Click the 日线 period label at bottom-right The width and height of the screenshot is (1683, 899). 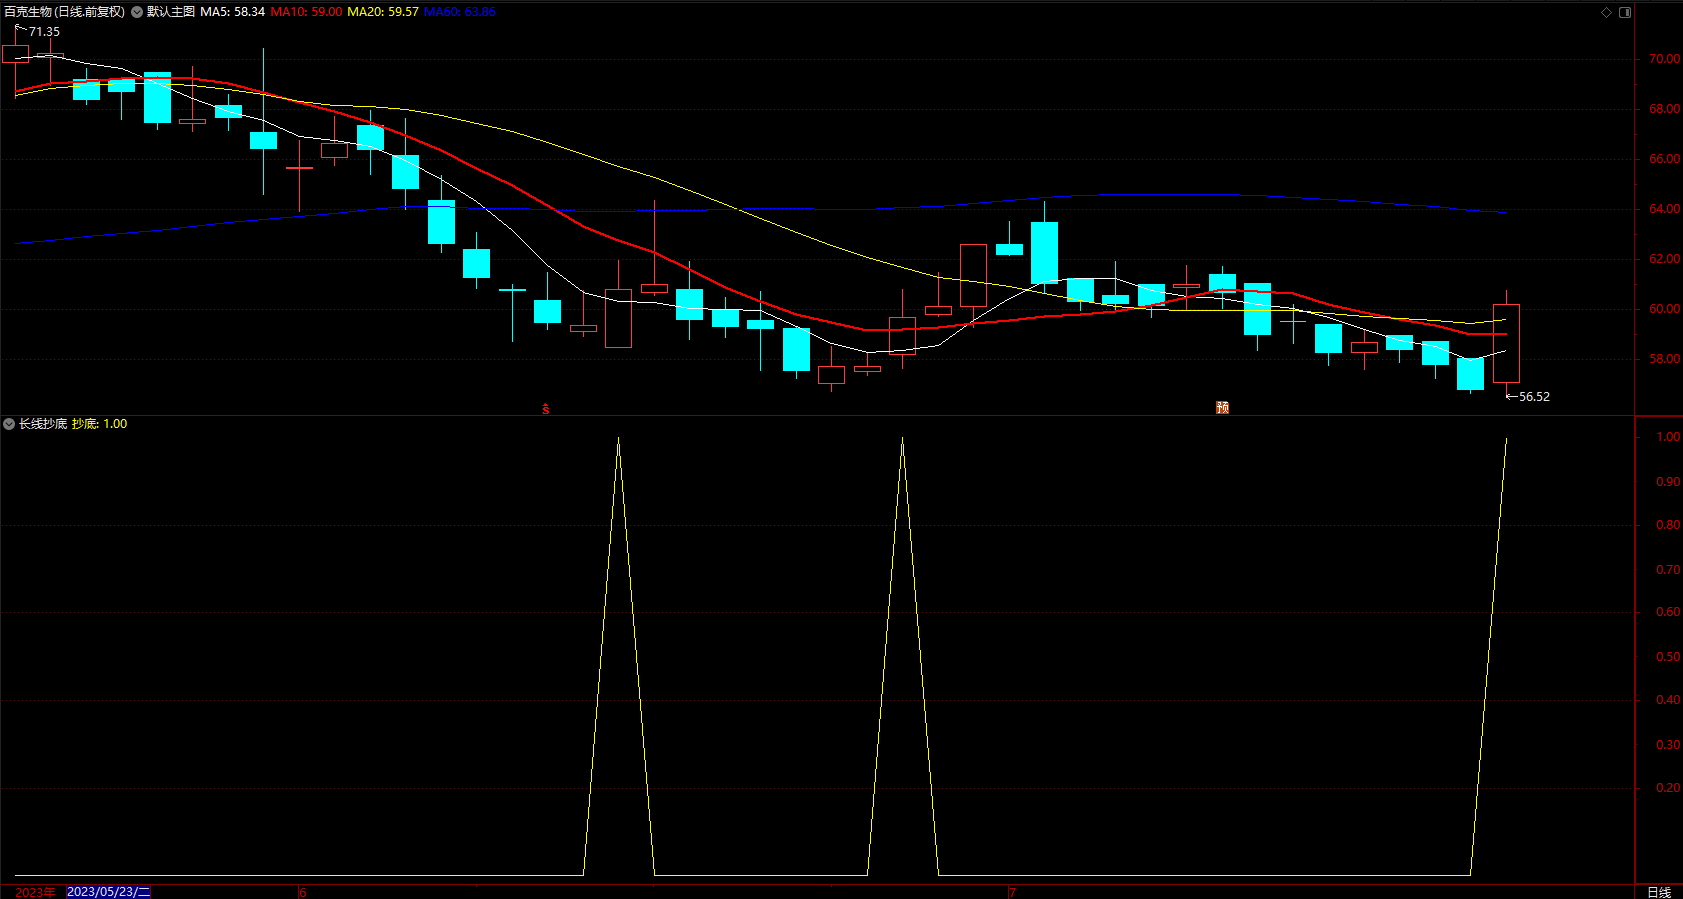[1659, 892]
